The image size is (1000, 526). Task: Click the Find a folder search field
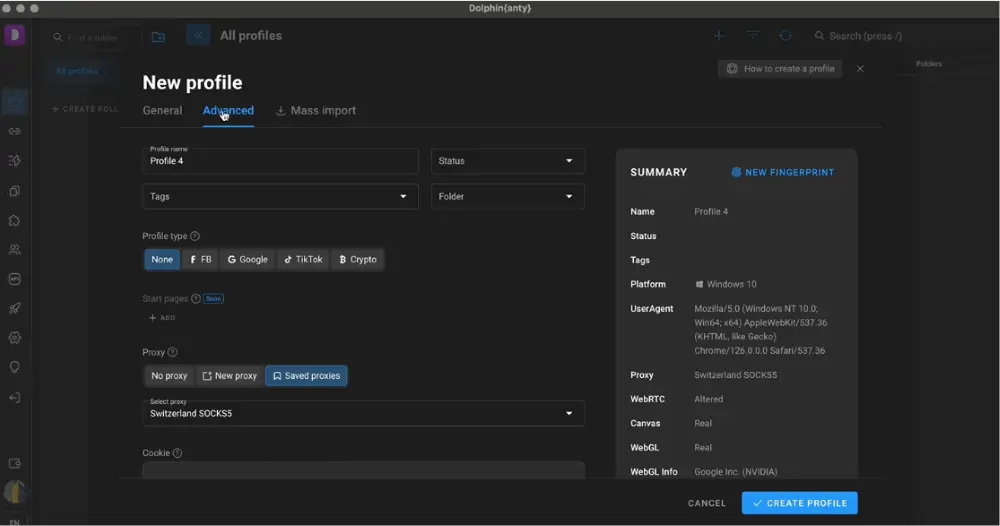[86, 38]
